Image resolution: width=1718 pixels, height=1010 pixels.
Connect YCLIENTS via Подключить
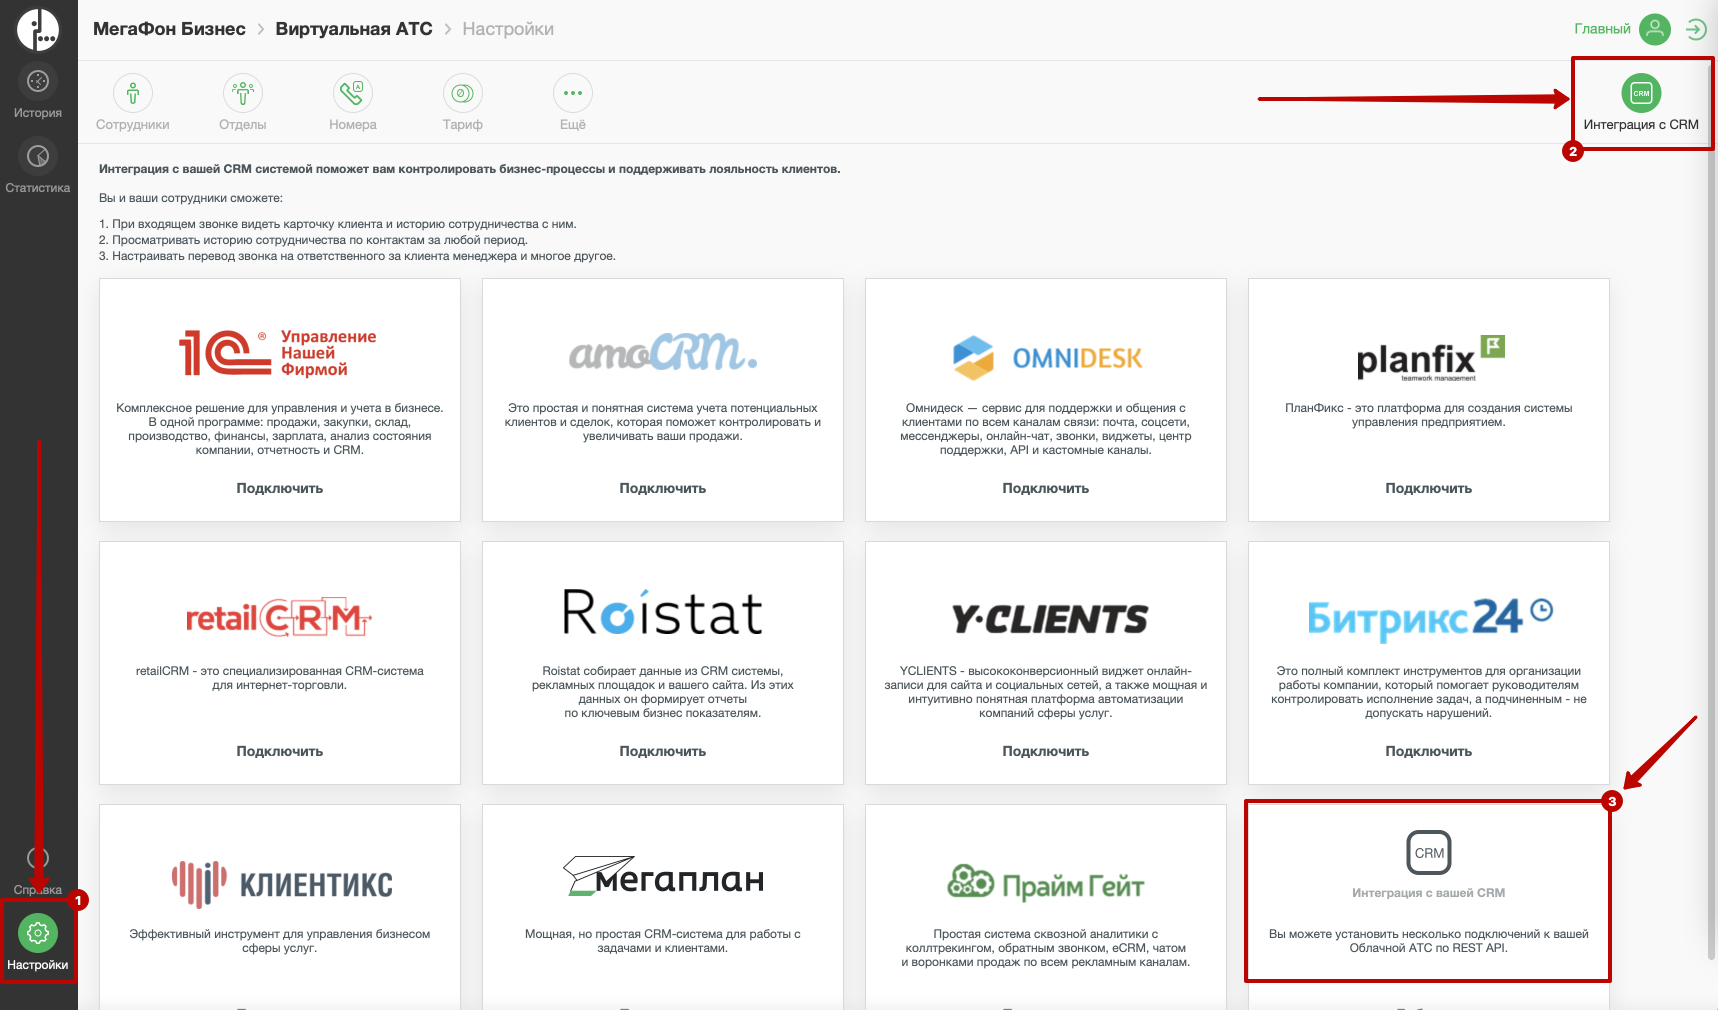click(x=1046, y=751)
